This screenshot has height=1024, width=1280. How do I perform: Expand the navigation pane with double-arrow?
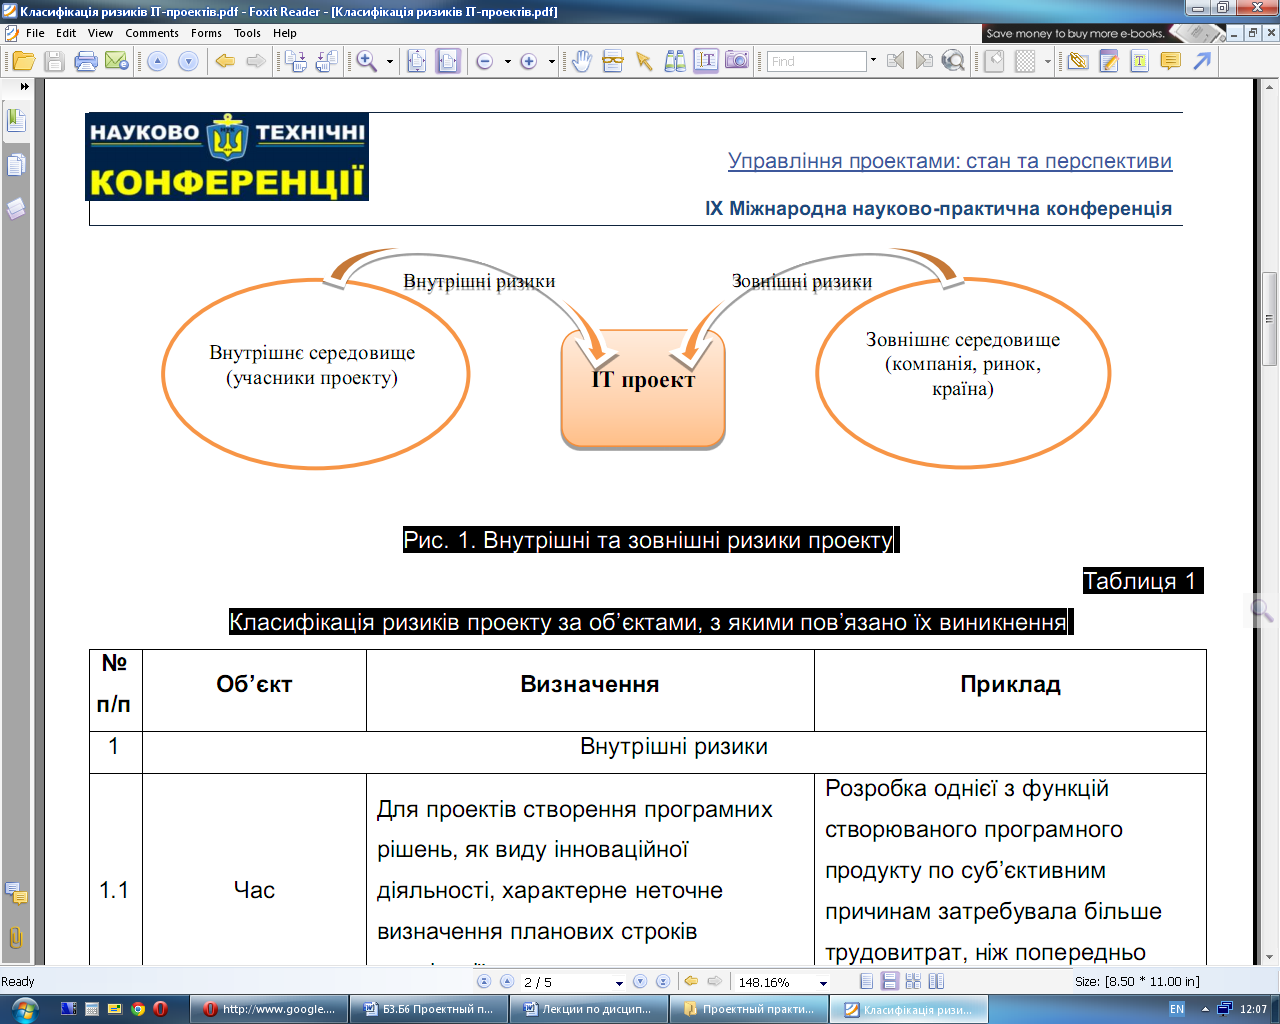[x=24, y=87]
